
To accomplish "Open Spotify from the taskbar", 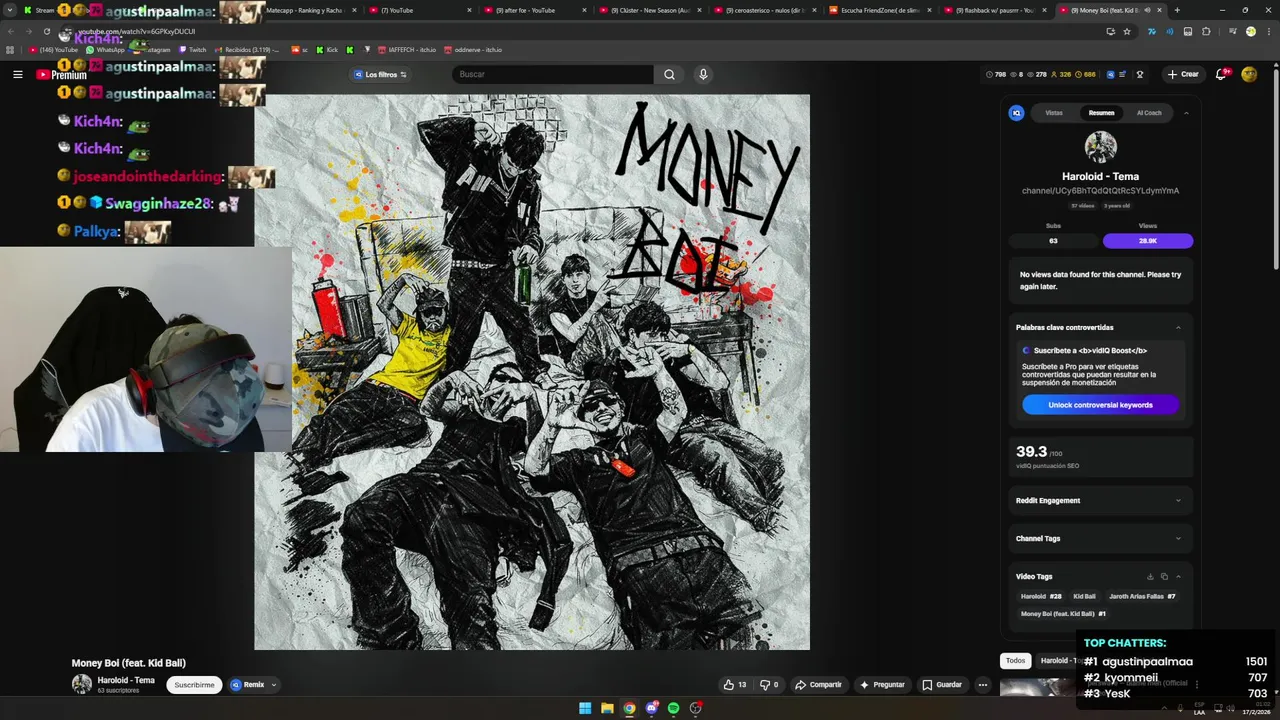I will (673, 708).
